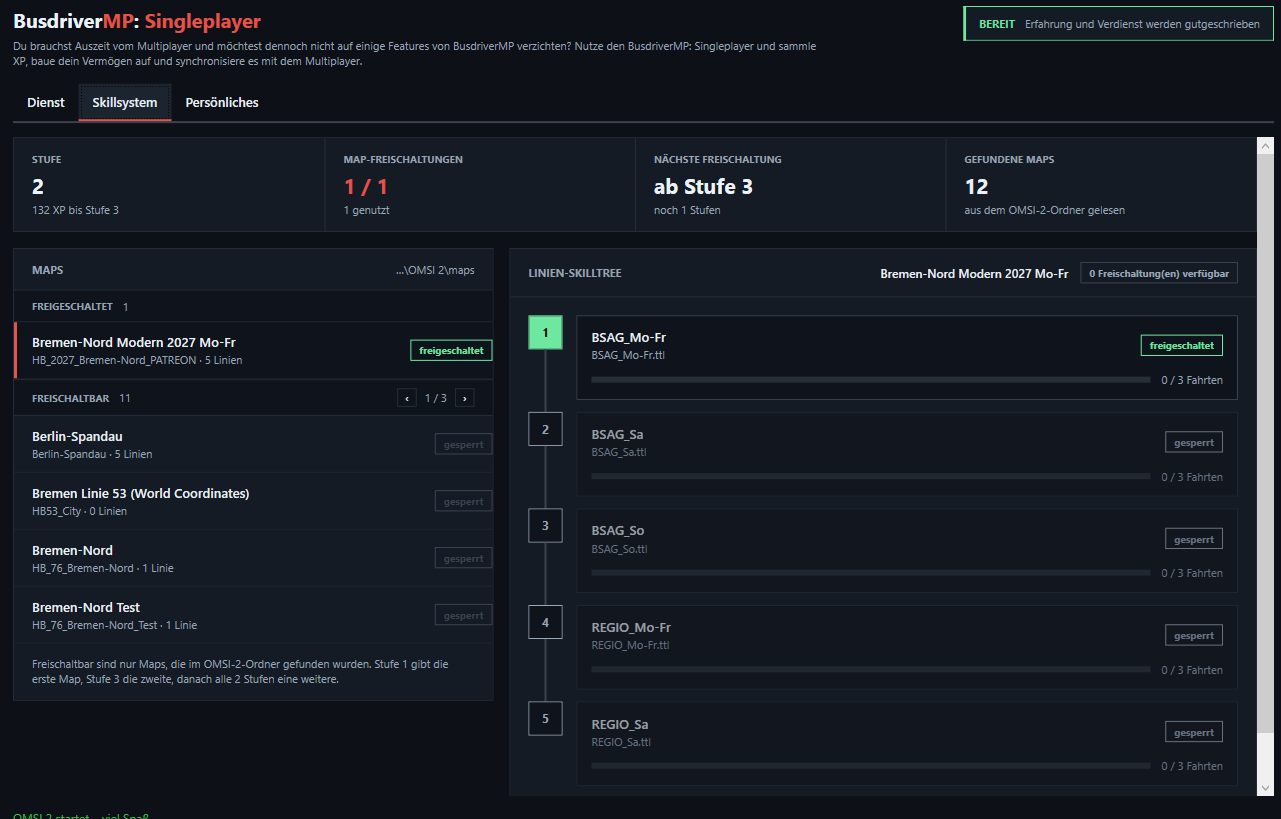Click the 'BSAG_Sa.ttl' file name

(619, 452)
